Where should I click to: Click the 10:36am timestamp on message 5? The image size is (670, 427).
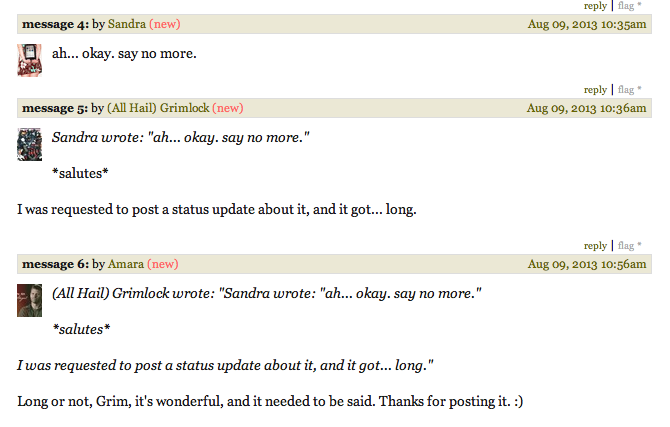click(x=587, y=108)
